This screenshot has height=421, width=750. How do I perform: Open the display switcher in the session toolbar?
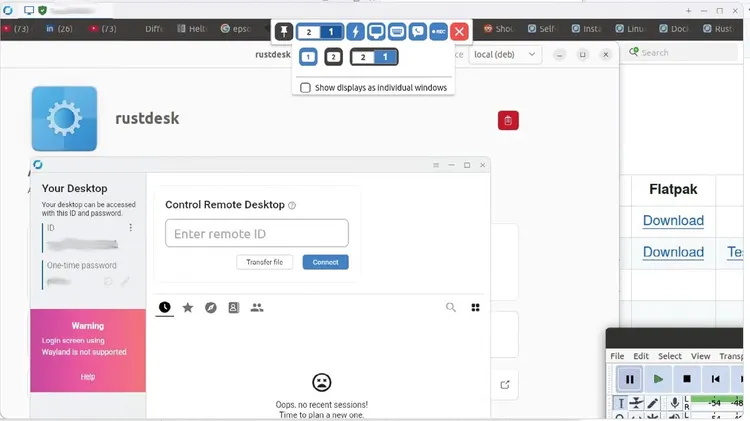tap(320, 32)
